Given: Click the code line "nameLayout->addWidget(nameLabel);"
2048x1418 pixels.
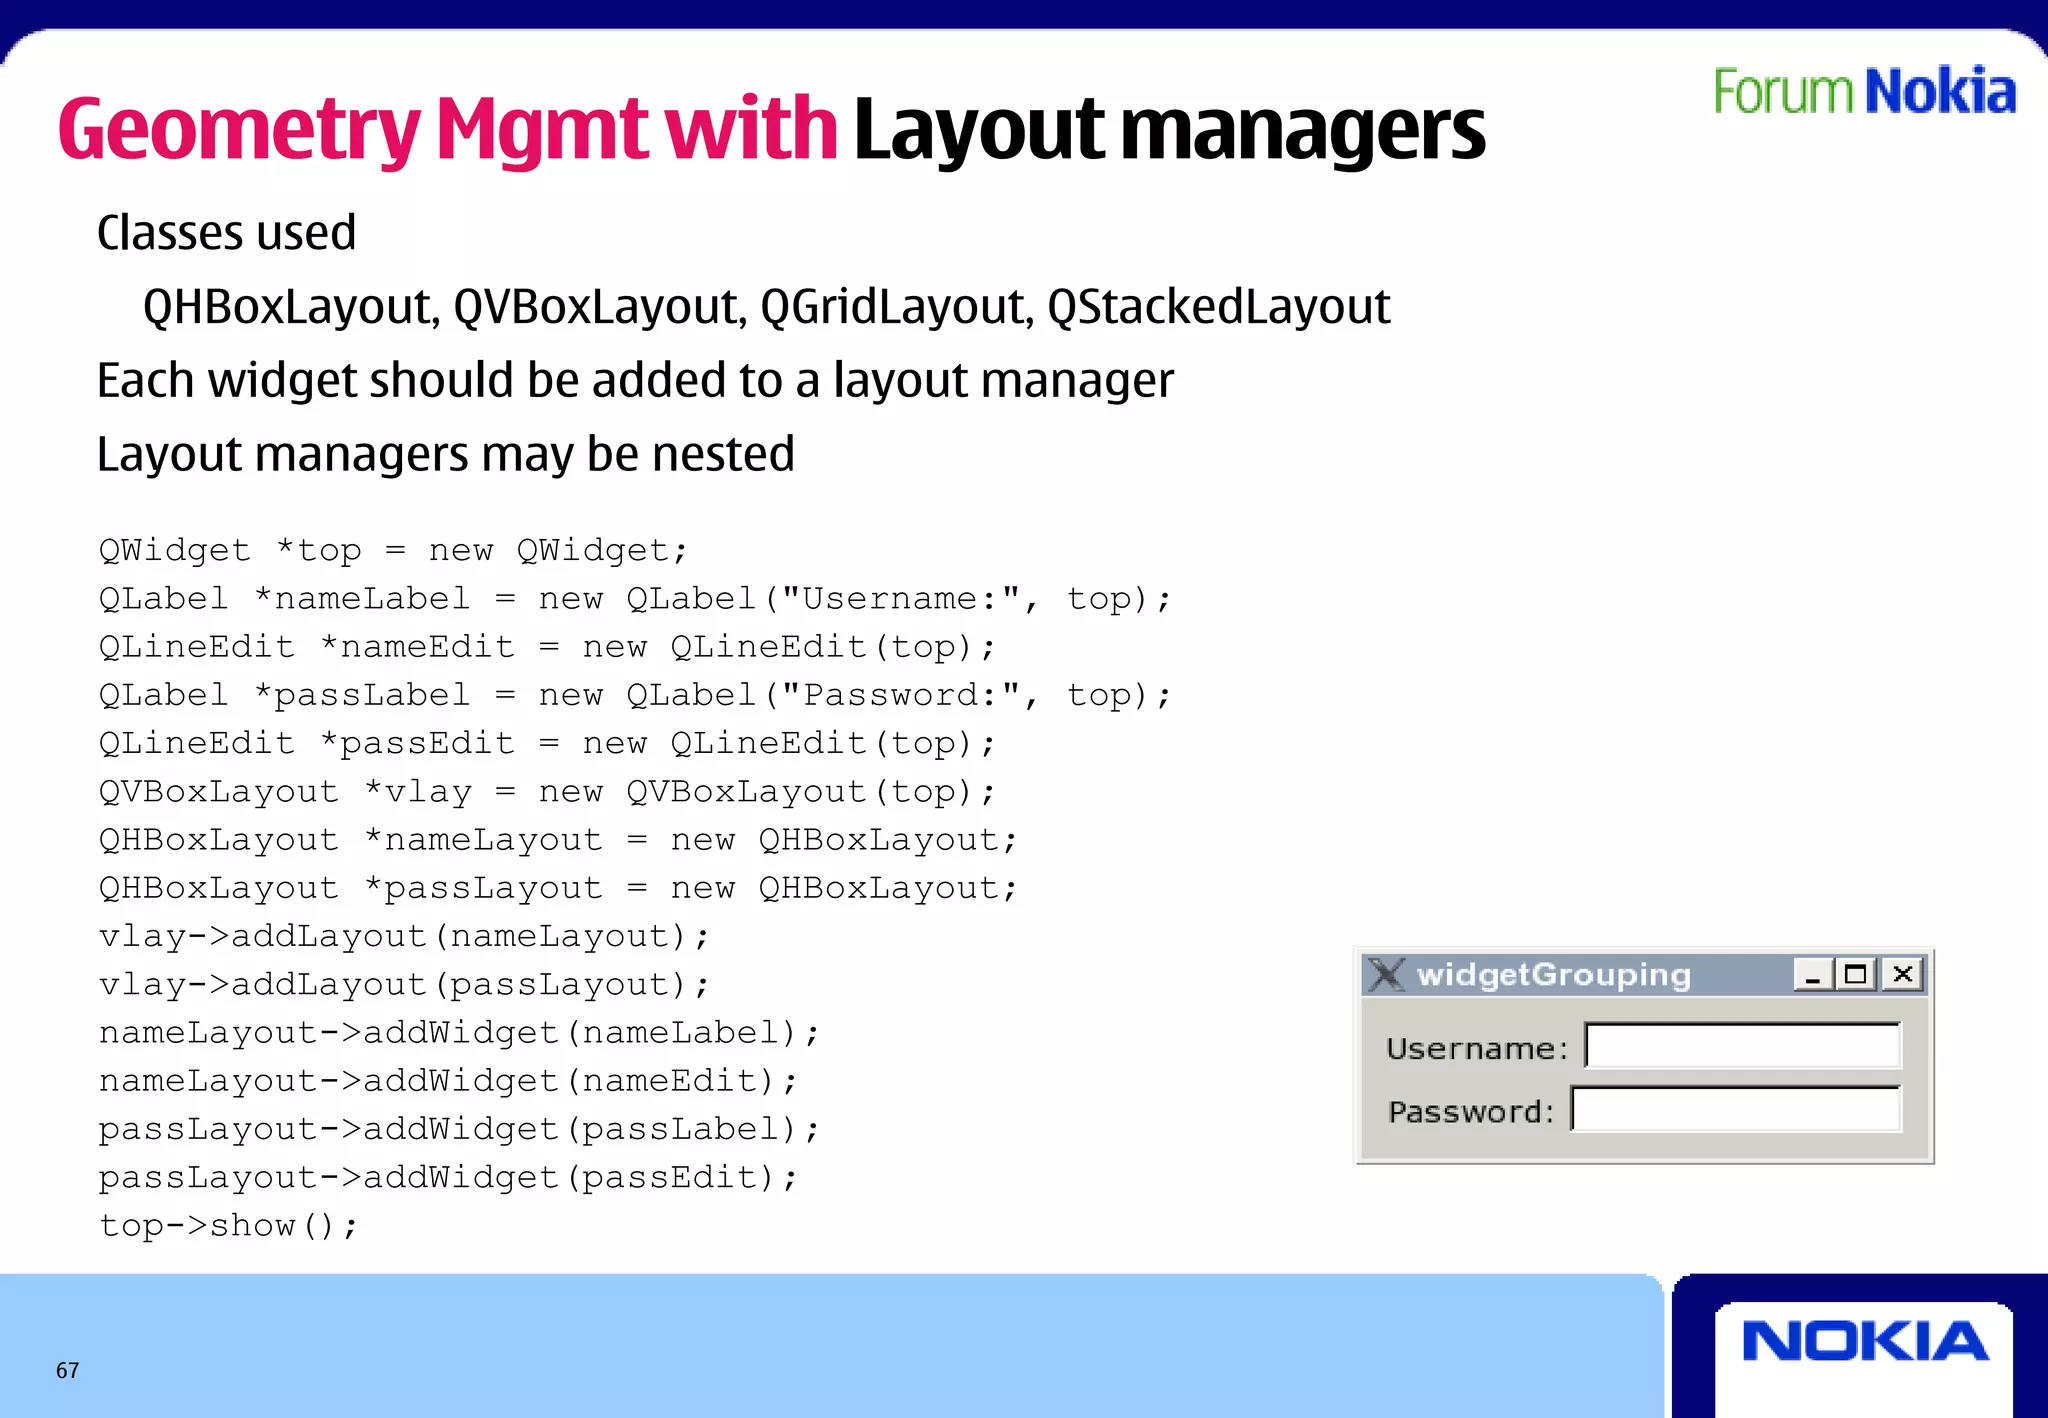Looking at the screenshot, I should (459, 1032).
